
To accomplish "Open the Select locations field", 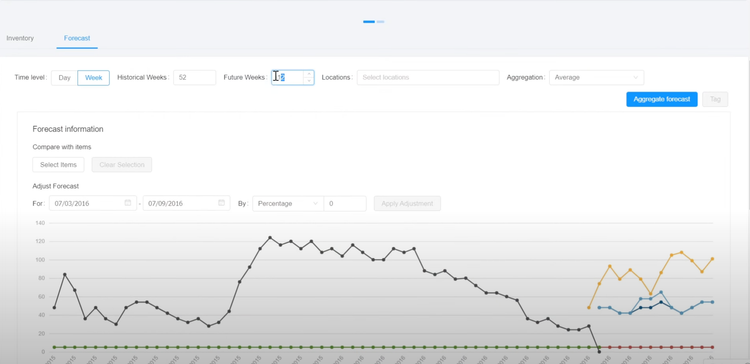I will pos(428,77).
